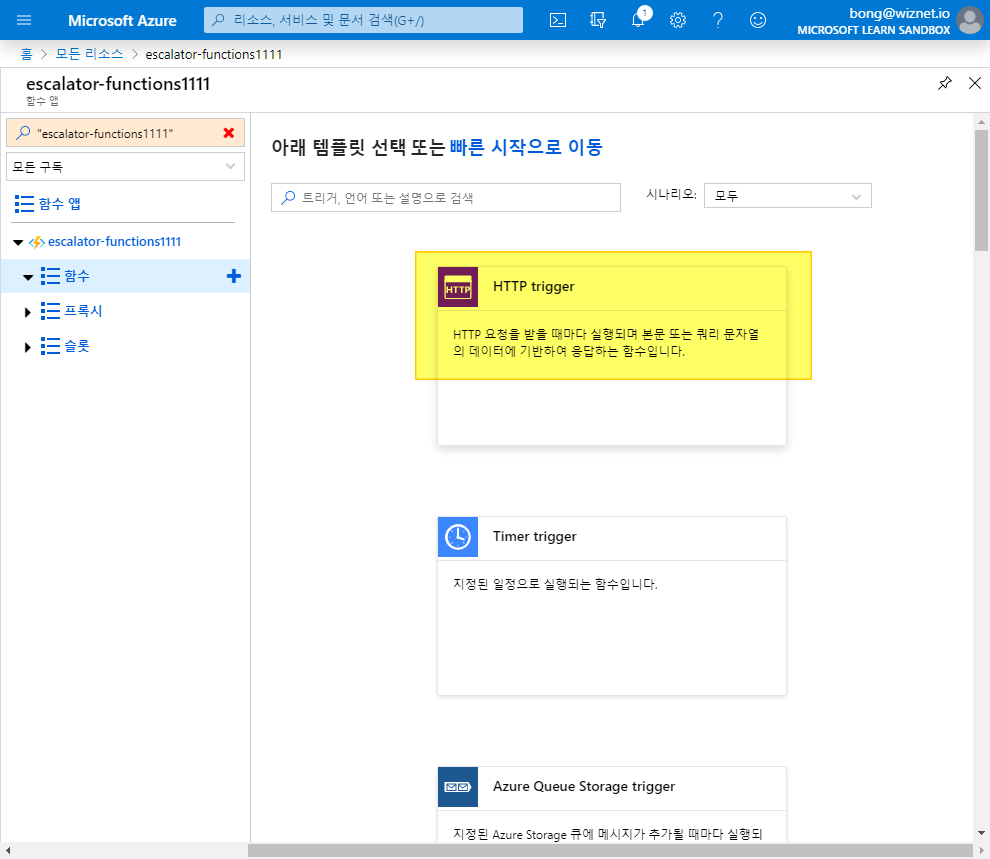Image resolution: width=990 pixels, height=859 pixels.
Task: Focus the global resource search box
Action: (x=363, y=20)
